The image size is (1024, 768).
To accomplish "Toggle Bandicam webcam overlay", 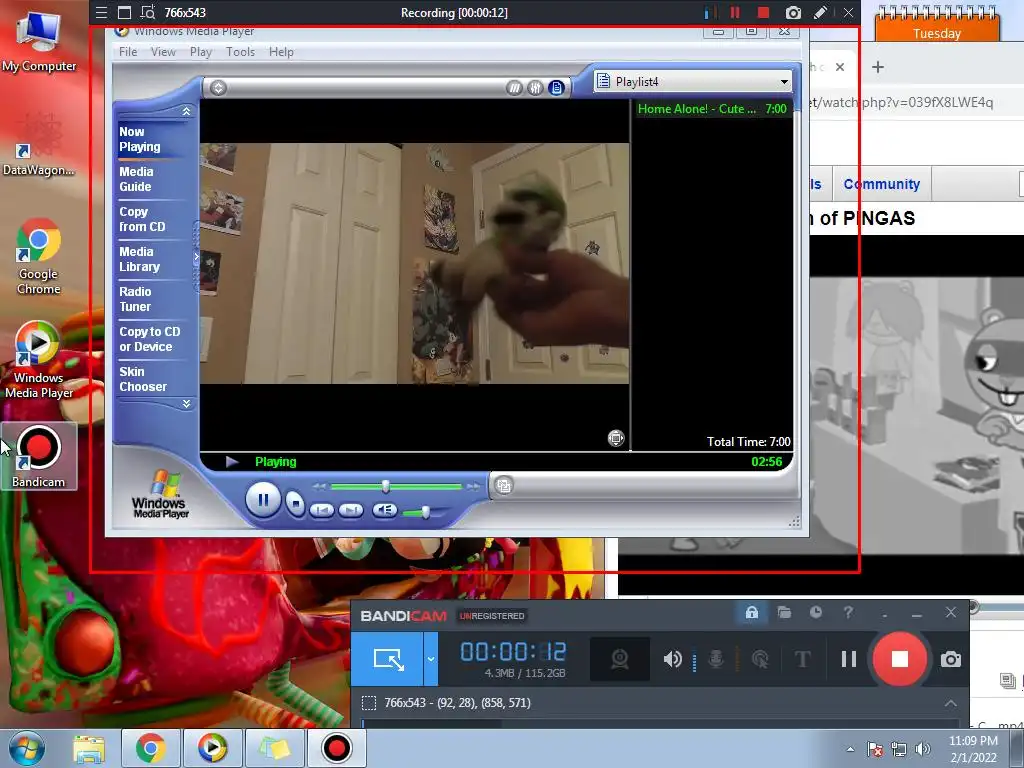I will (619, 659).
